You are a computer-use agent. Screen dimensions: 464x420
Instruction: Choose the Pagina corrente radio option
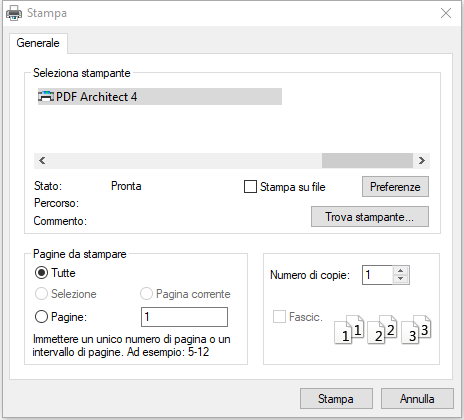(x=146, y=294)
